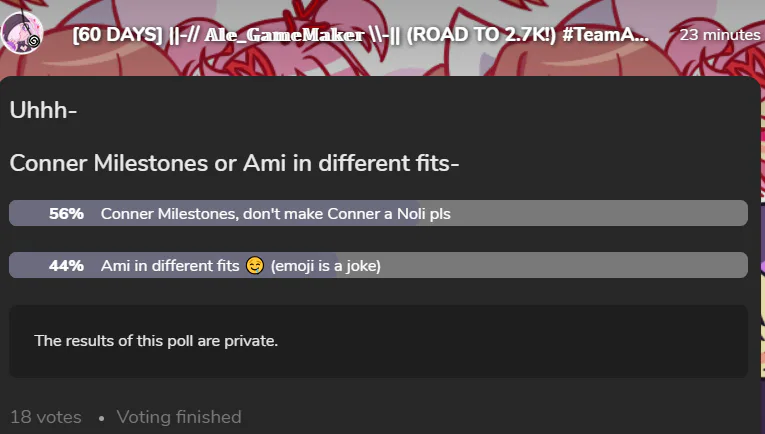Click the blushing emoji in Ami option
Viewport: 765px width, 434px height.
coord(255,266)
